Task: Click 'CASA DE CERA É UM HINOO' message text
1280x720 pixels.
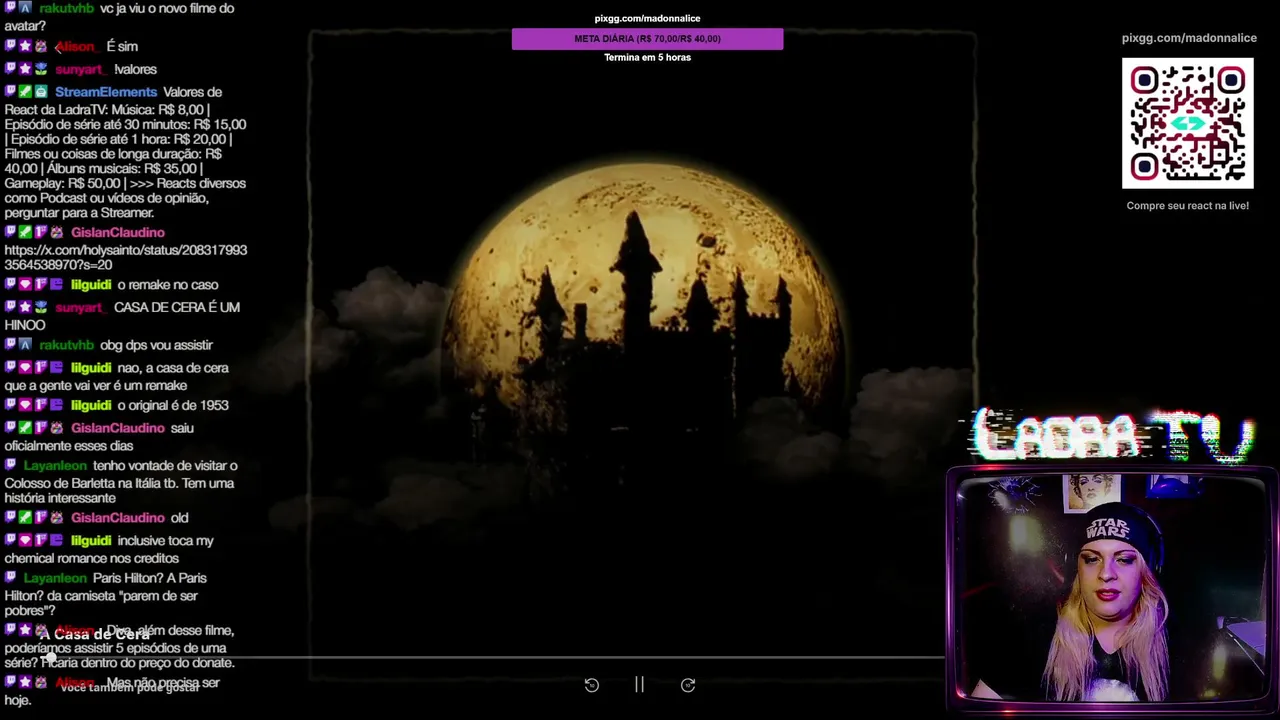Action: 122,316
